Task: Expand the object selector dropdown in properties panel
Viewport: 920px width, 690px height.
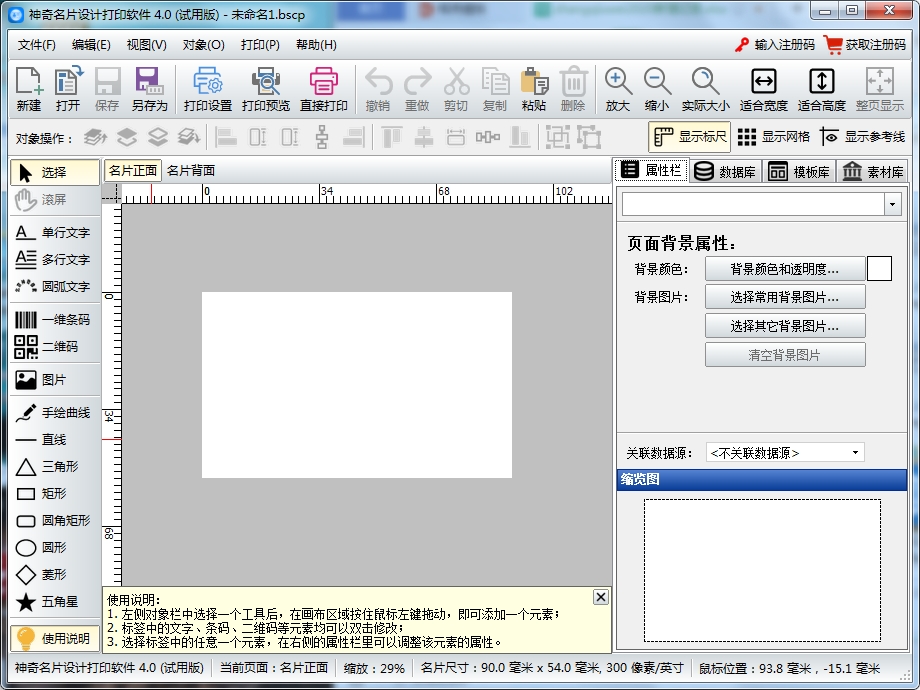Action: 891,204
